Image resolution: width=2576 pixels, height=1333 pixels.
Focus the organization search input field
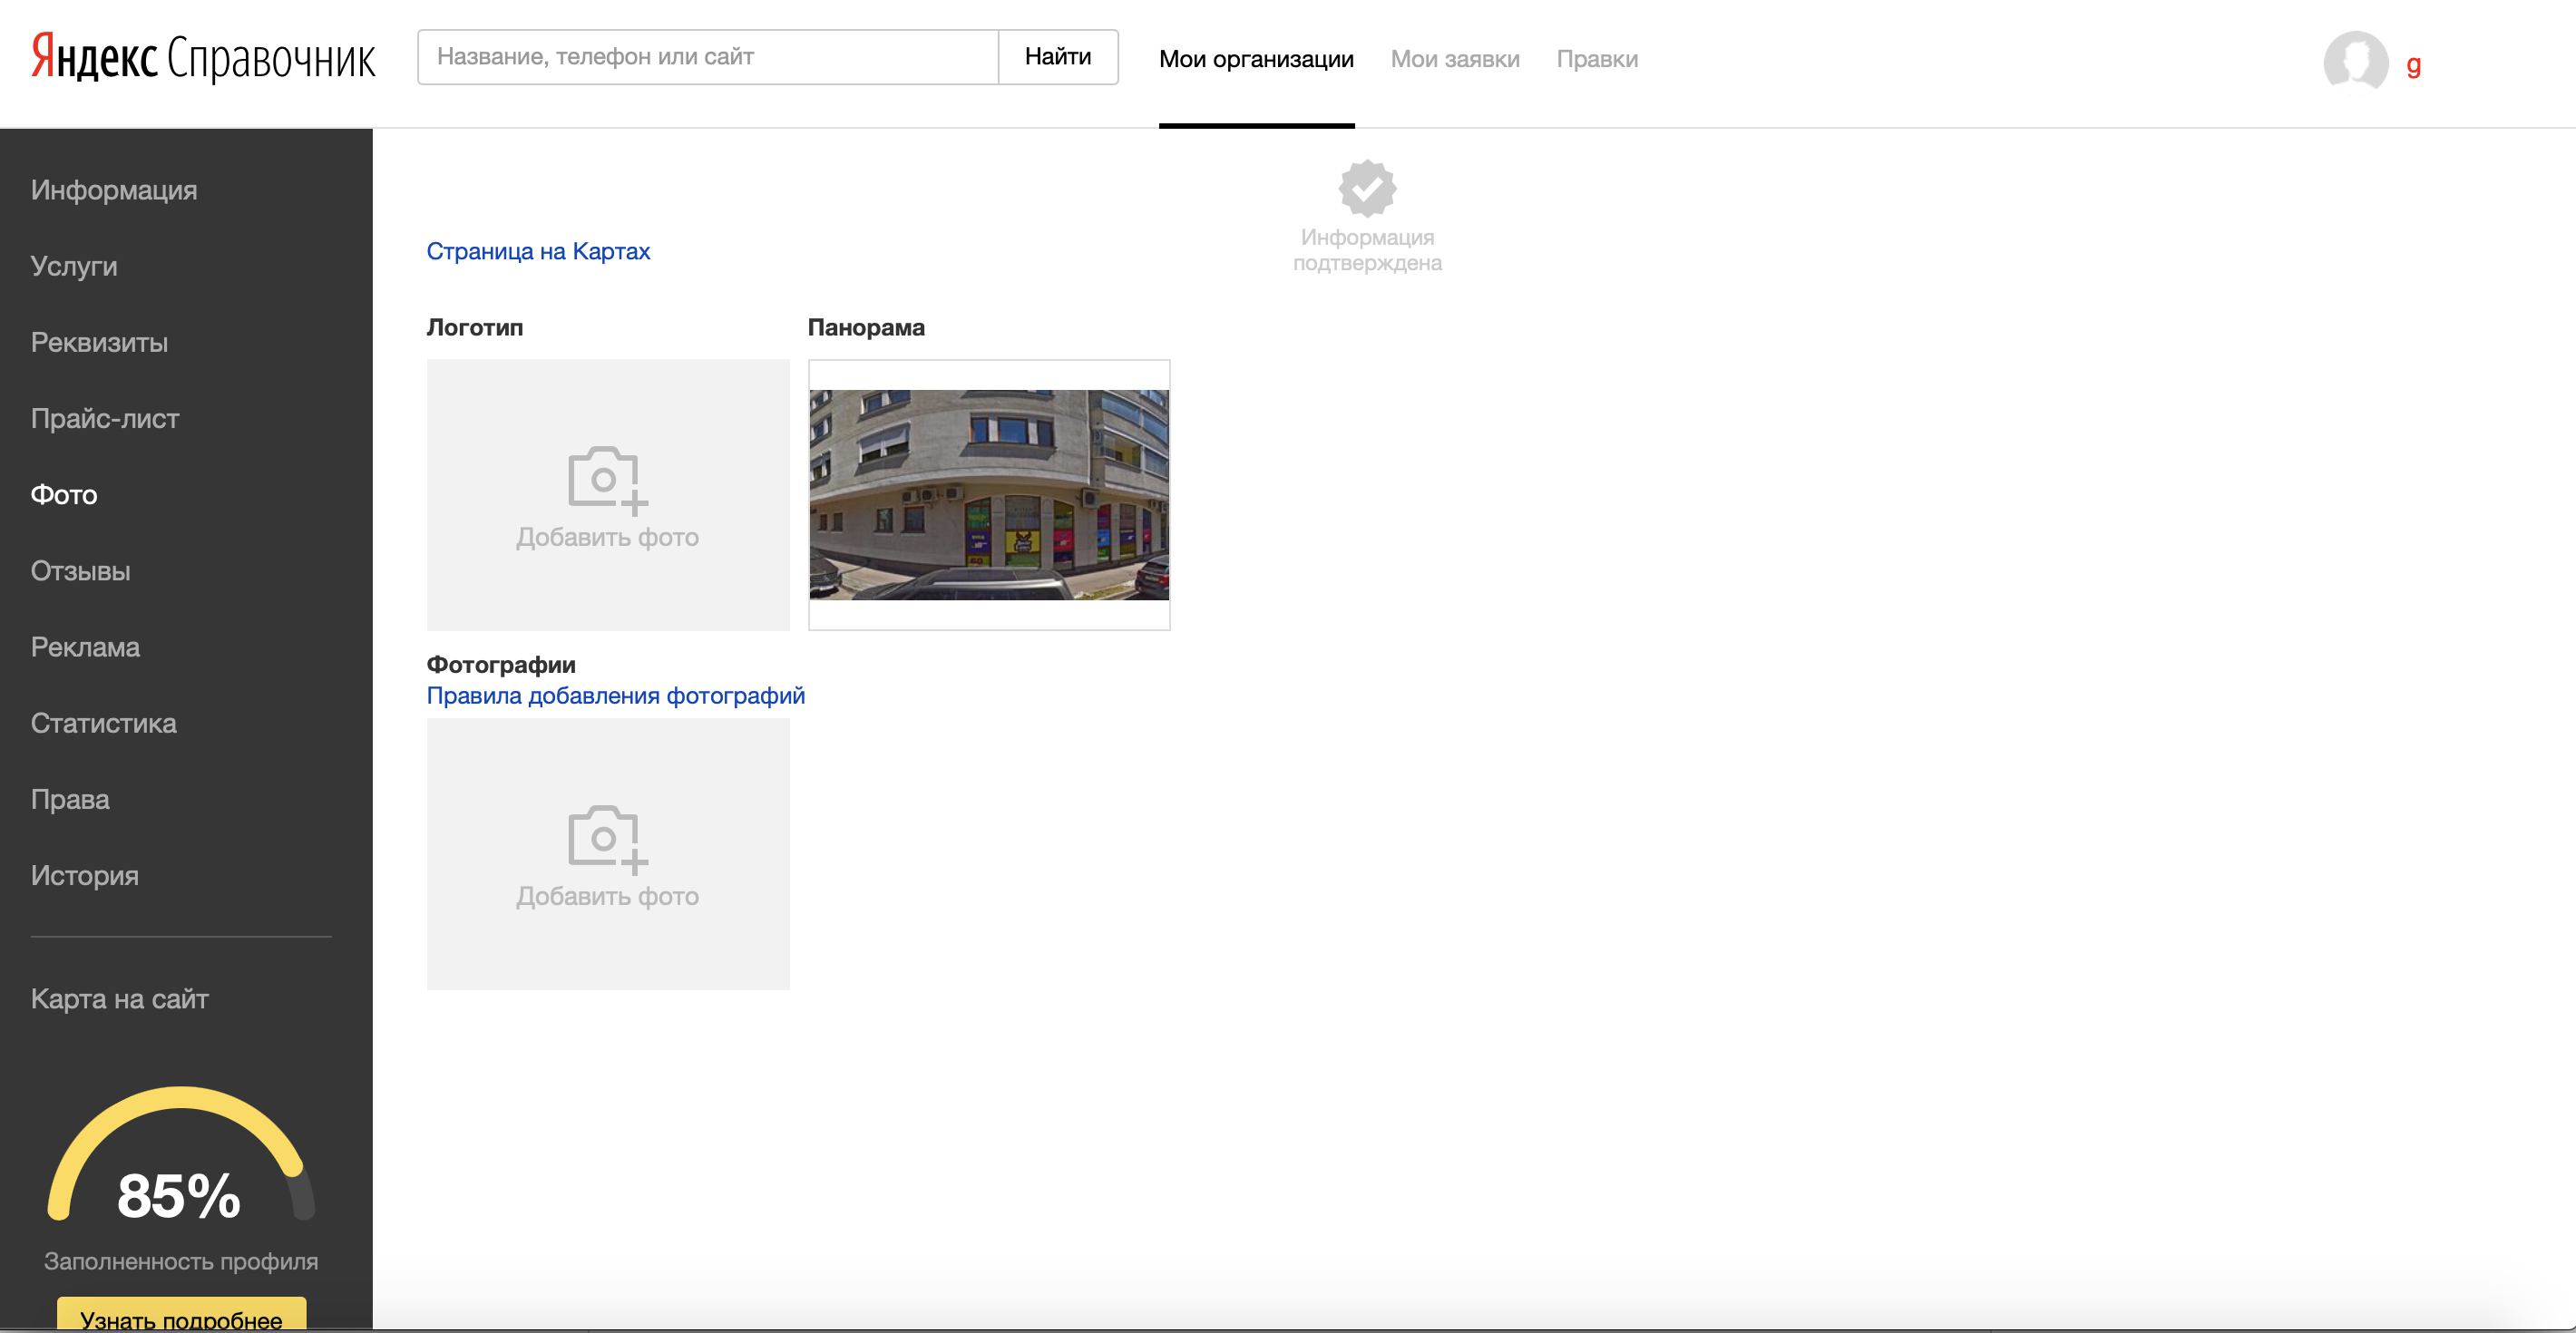(x=707, y=57)
